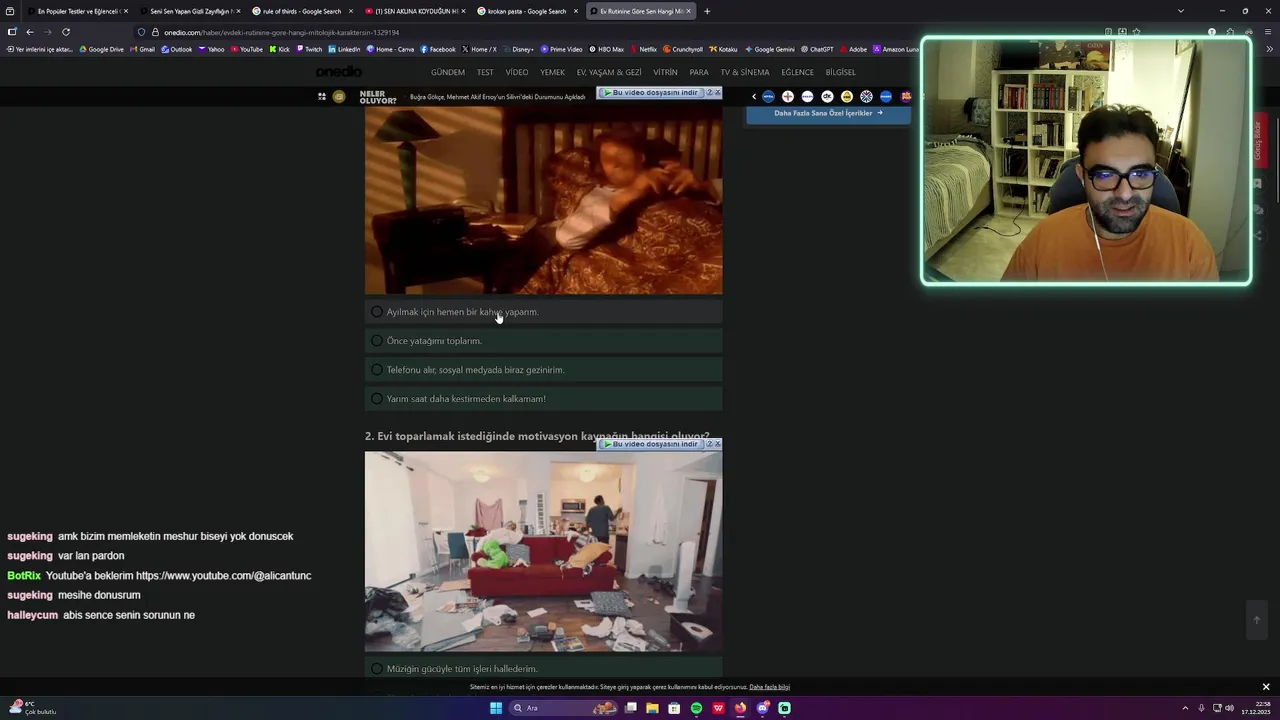Open the YEMEK menu item

[x=552, y=72]
